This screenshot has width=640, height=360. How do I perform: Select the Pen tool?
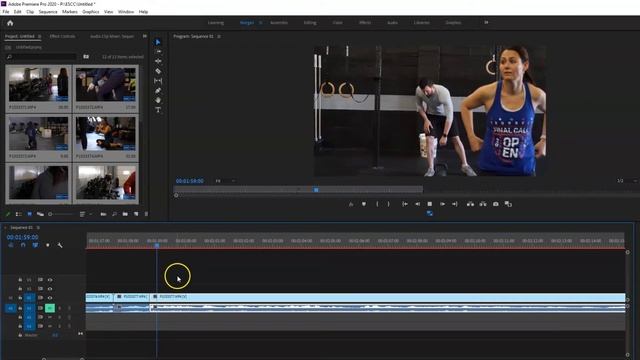click(x=158, y=91)
